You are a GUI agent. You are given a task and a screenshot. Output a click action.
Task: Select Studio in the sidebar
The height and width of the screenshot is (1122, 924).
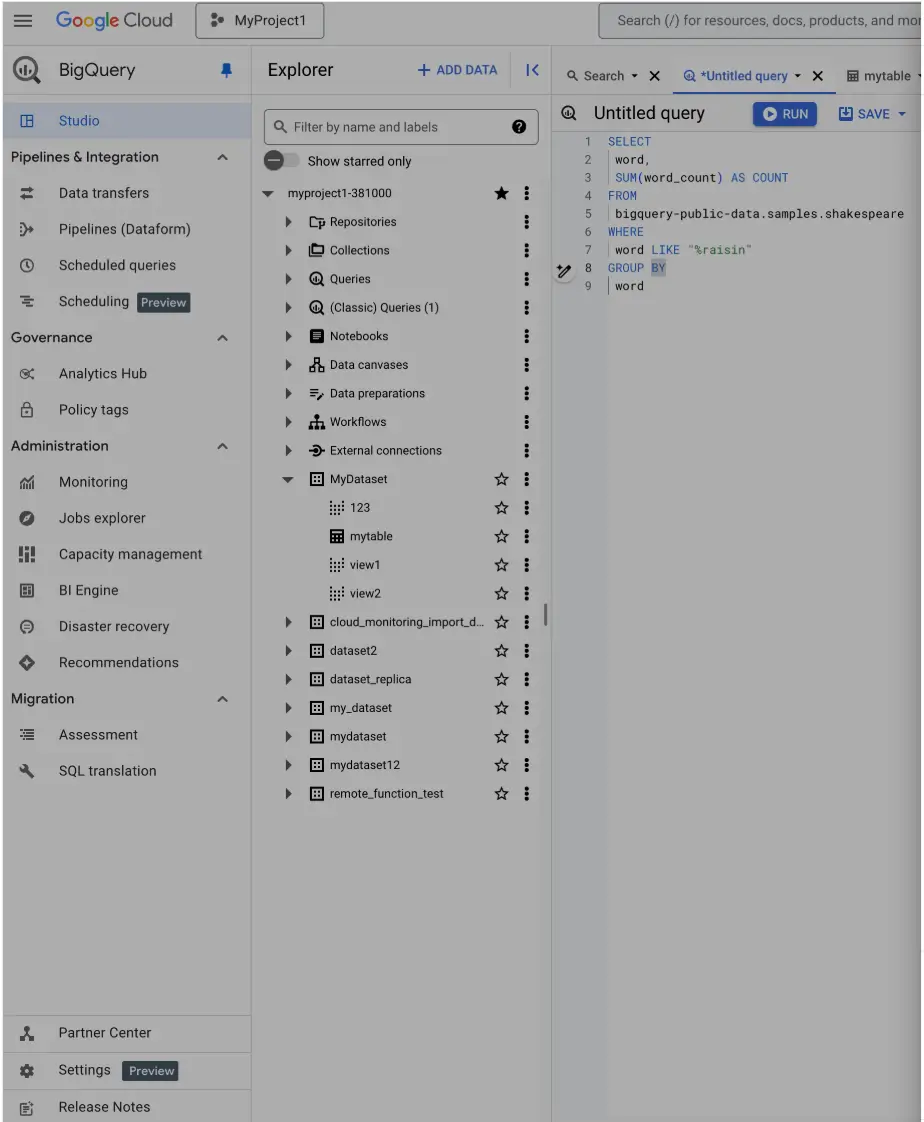(x=127, y=121)
